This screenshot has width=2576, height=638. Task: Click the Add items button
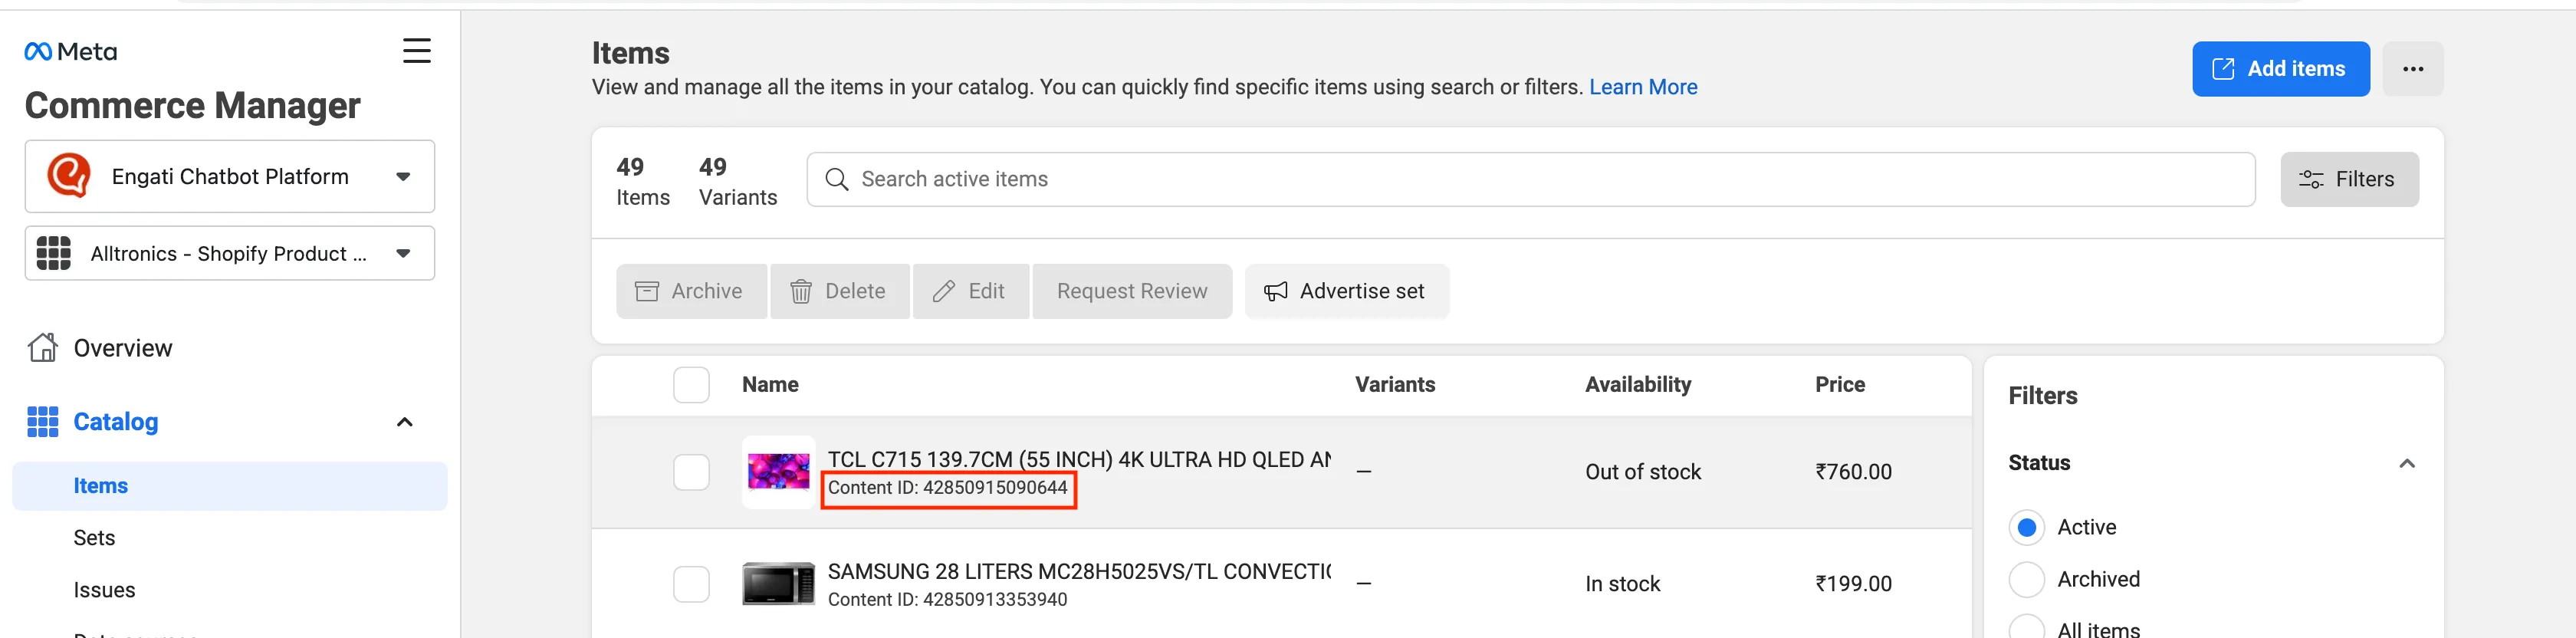[2281, 69]
